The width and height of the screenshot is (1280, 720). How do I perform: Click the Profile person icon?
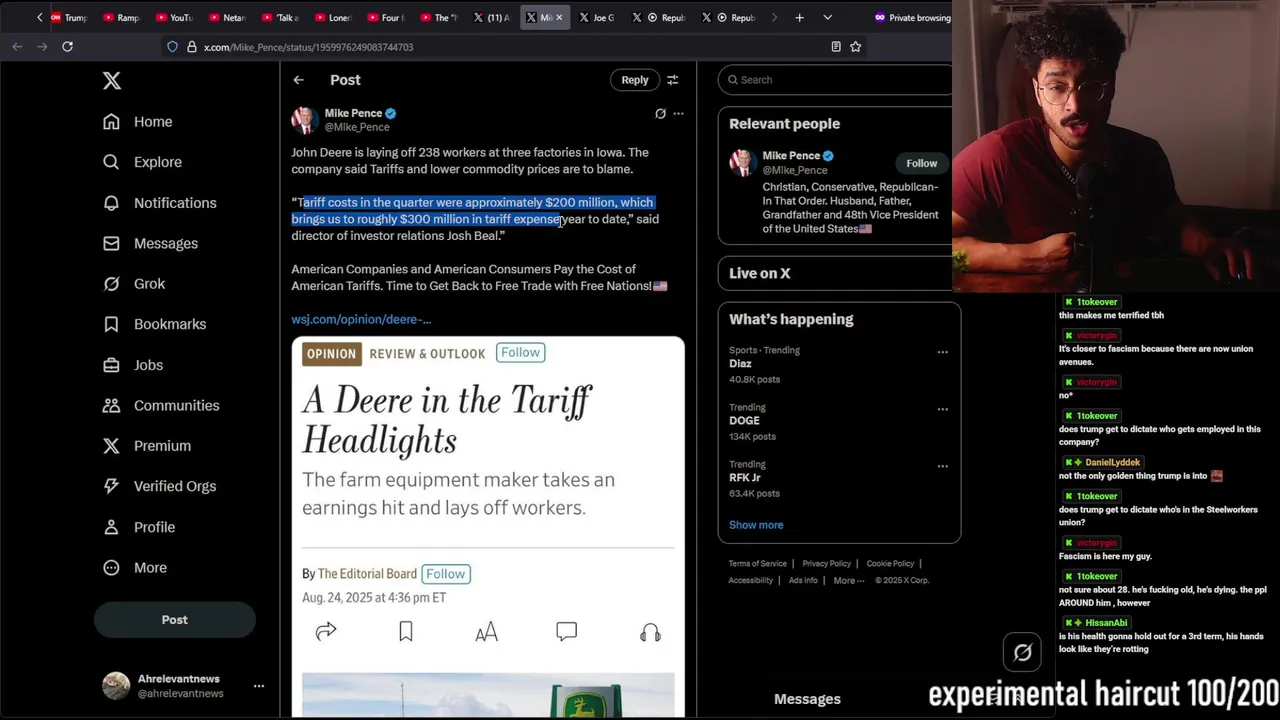(x=111, y=527)
